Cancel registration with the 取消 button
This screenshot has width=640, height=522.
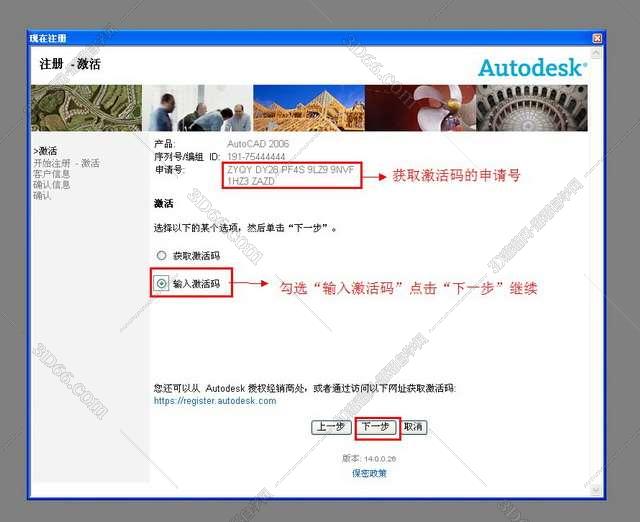413,427
